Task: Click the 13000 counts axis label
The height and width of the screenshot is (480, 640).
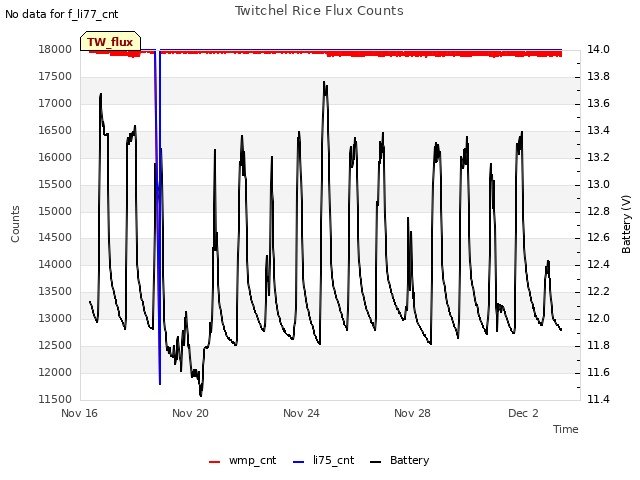Action: [x=55, y=318]
